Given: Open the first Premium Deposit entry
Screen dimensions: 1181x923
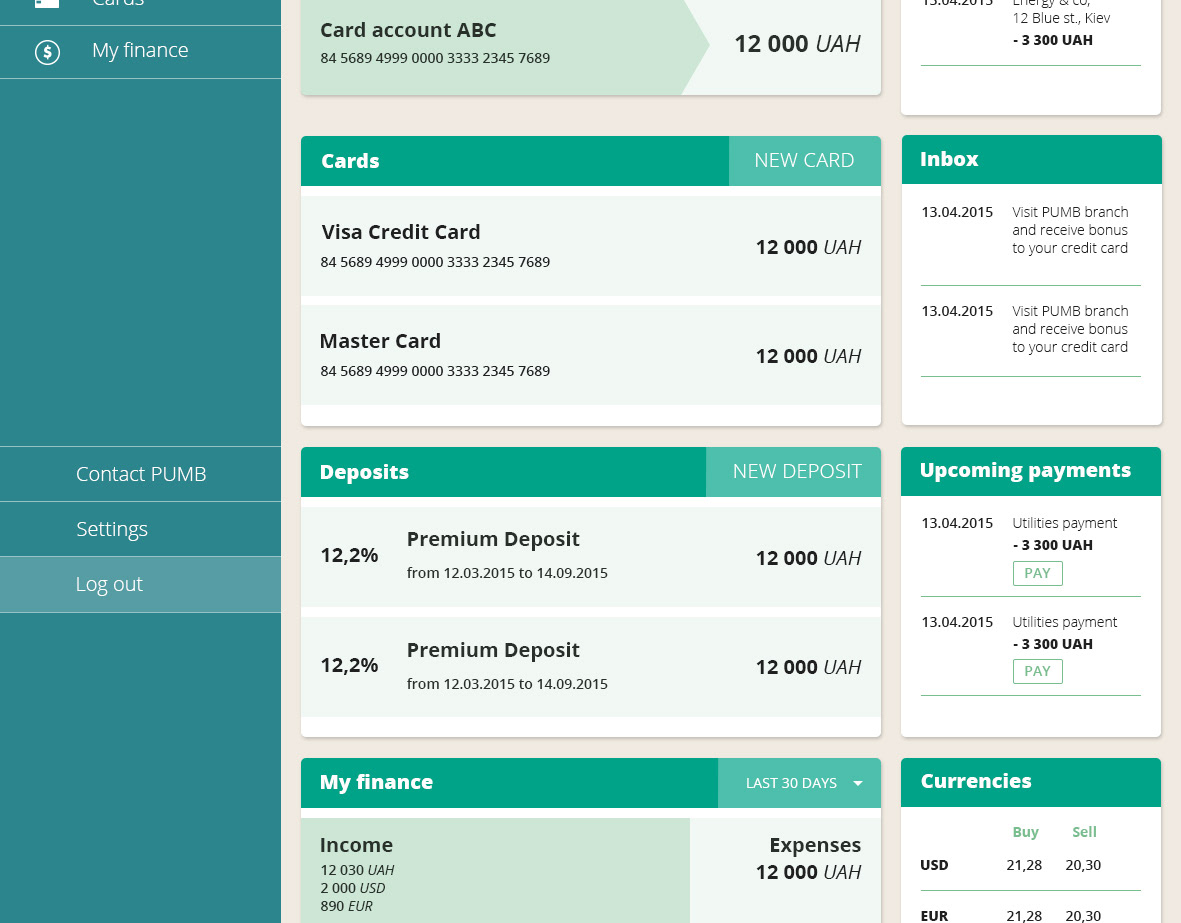Looking at the screenshot, I should 590,557.
